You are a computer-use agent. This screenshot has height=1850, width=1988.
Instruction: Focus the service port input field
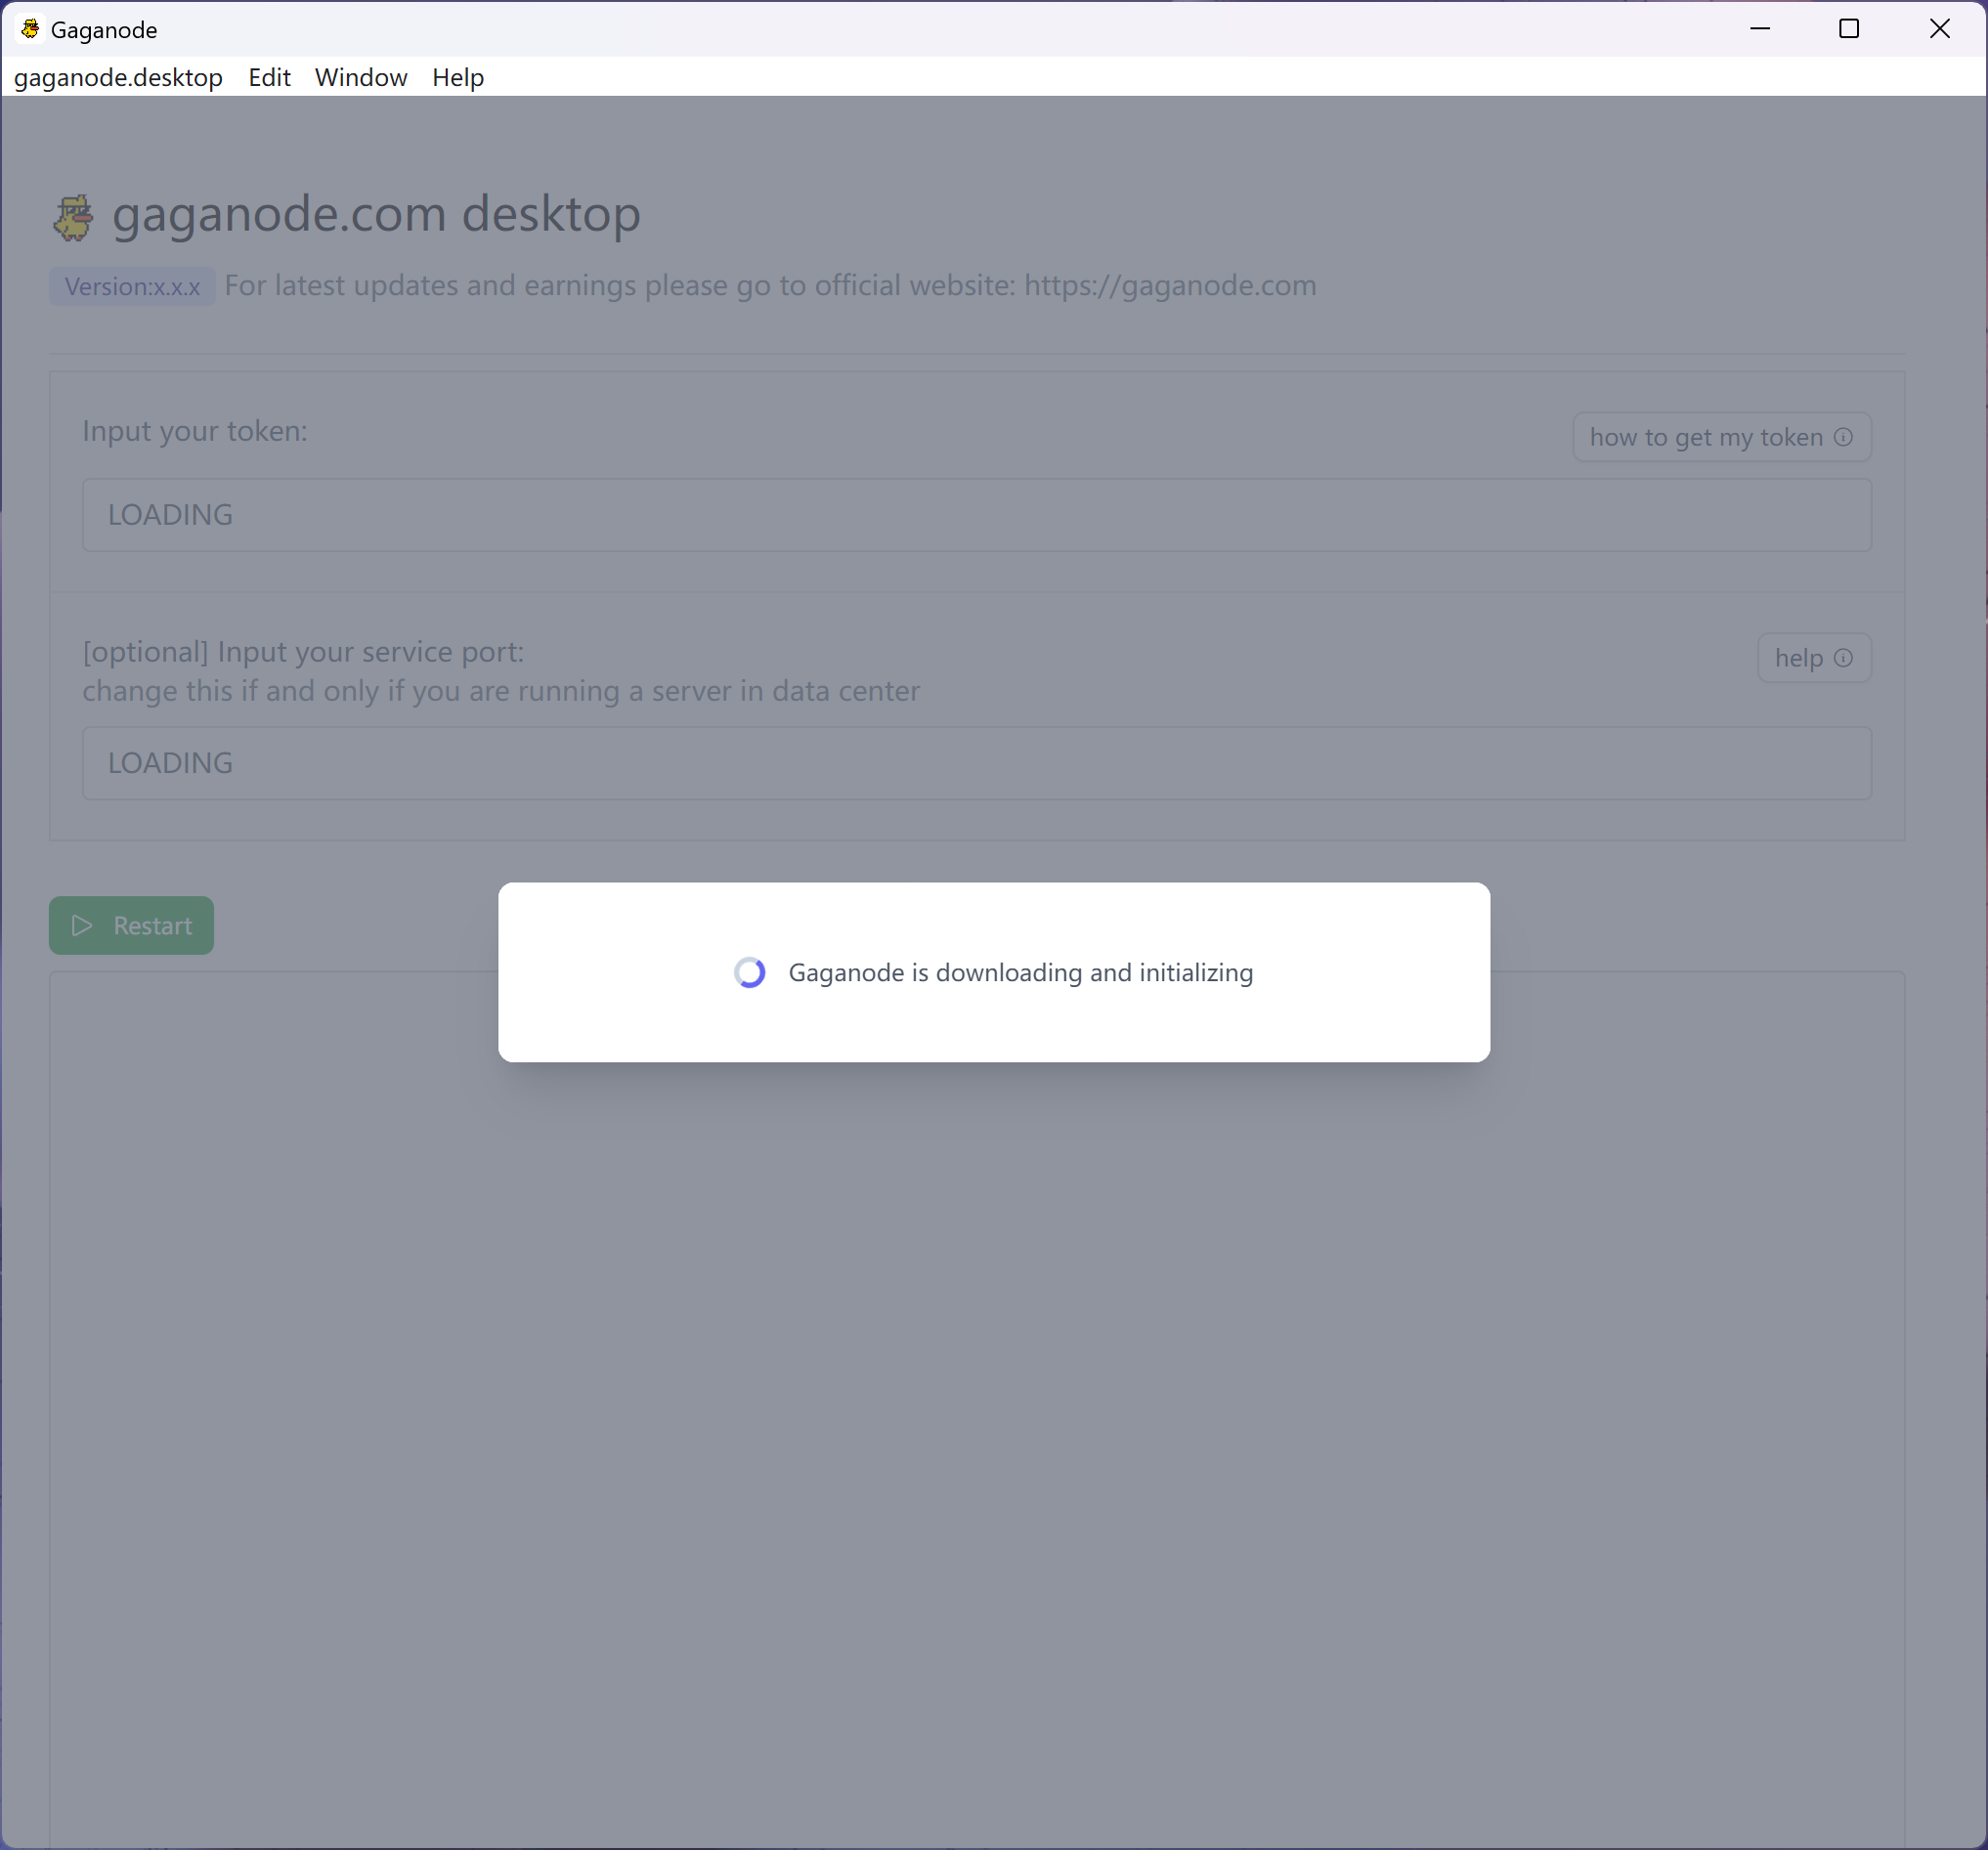pos(976,763)
